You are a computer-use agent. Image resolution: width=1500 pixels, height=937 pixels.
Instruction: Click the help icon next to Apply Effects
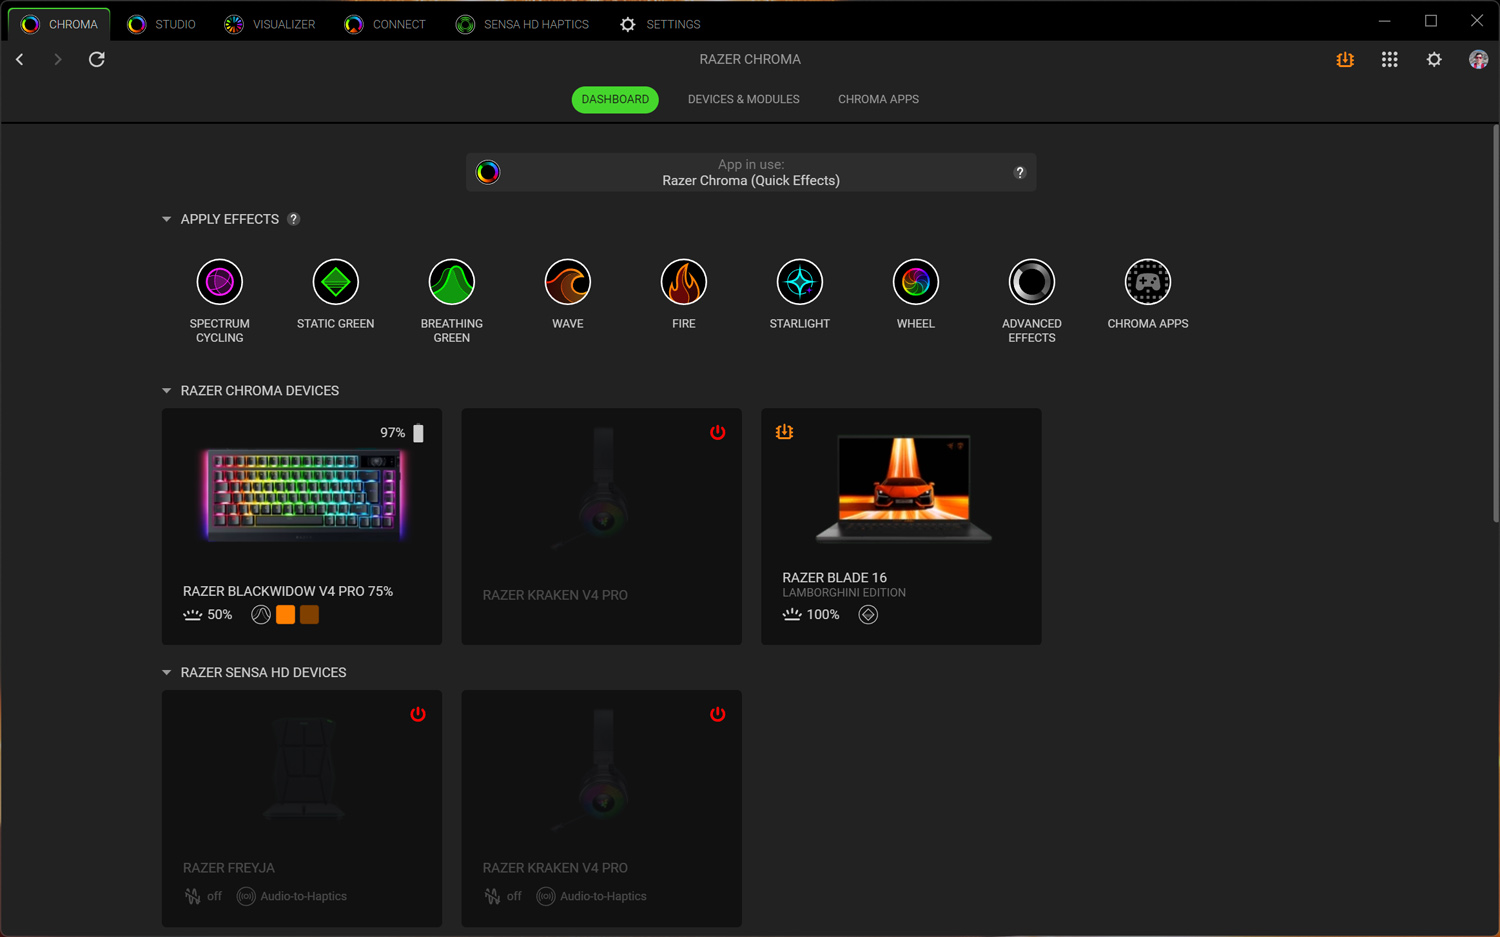coord(294,219)
